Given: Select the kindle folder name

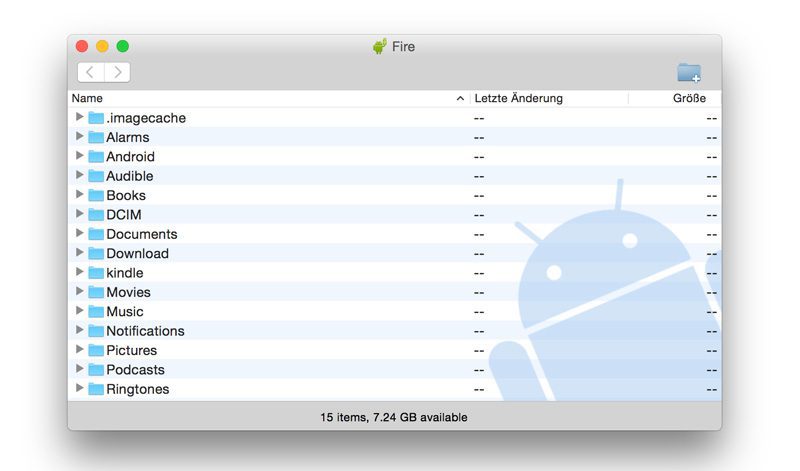Looking at the screenshot, I should click(125, 273).
